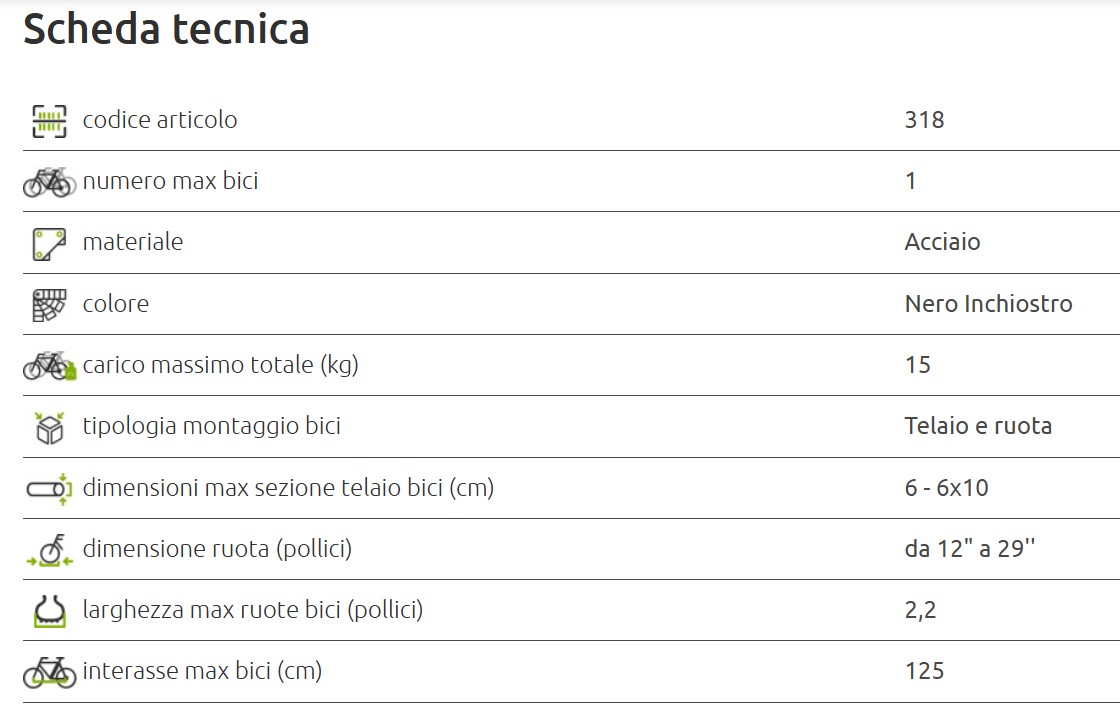
Task: Click the codice articolo value 318
Action: point(924,120)
